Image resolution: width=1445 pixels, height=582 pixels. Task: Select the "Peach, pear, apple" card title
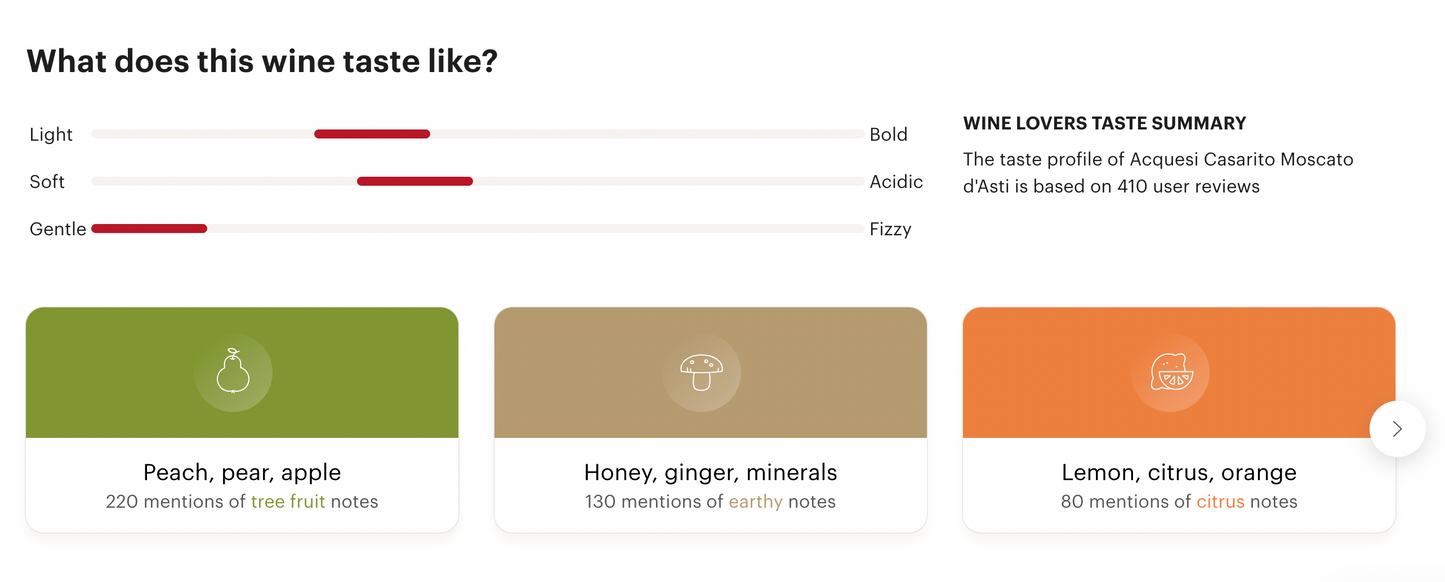(242, 472)
